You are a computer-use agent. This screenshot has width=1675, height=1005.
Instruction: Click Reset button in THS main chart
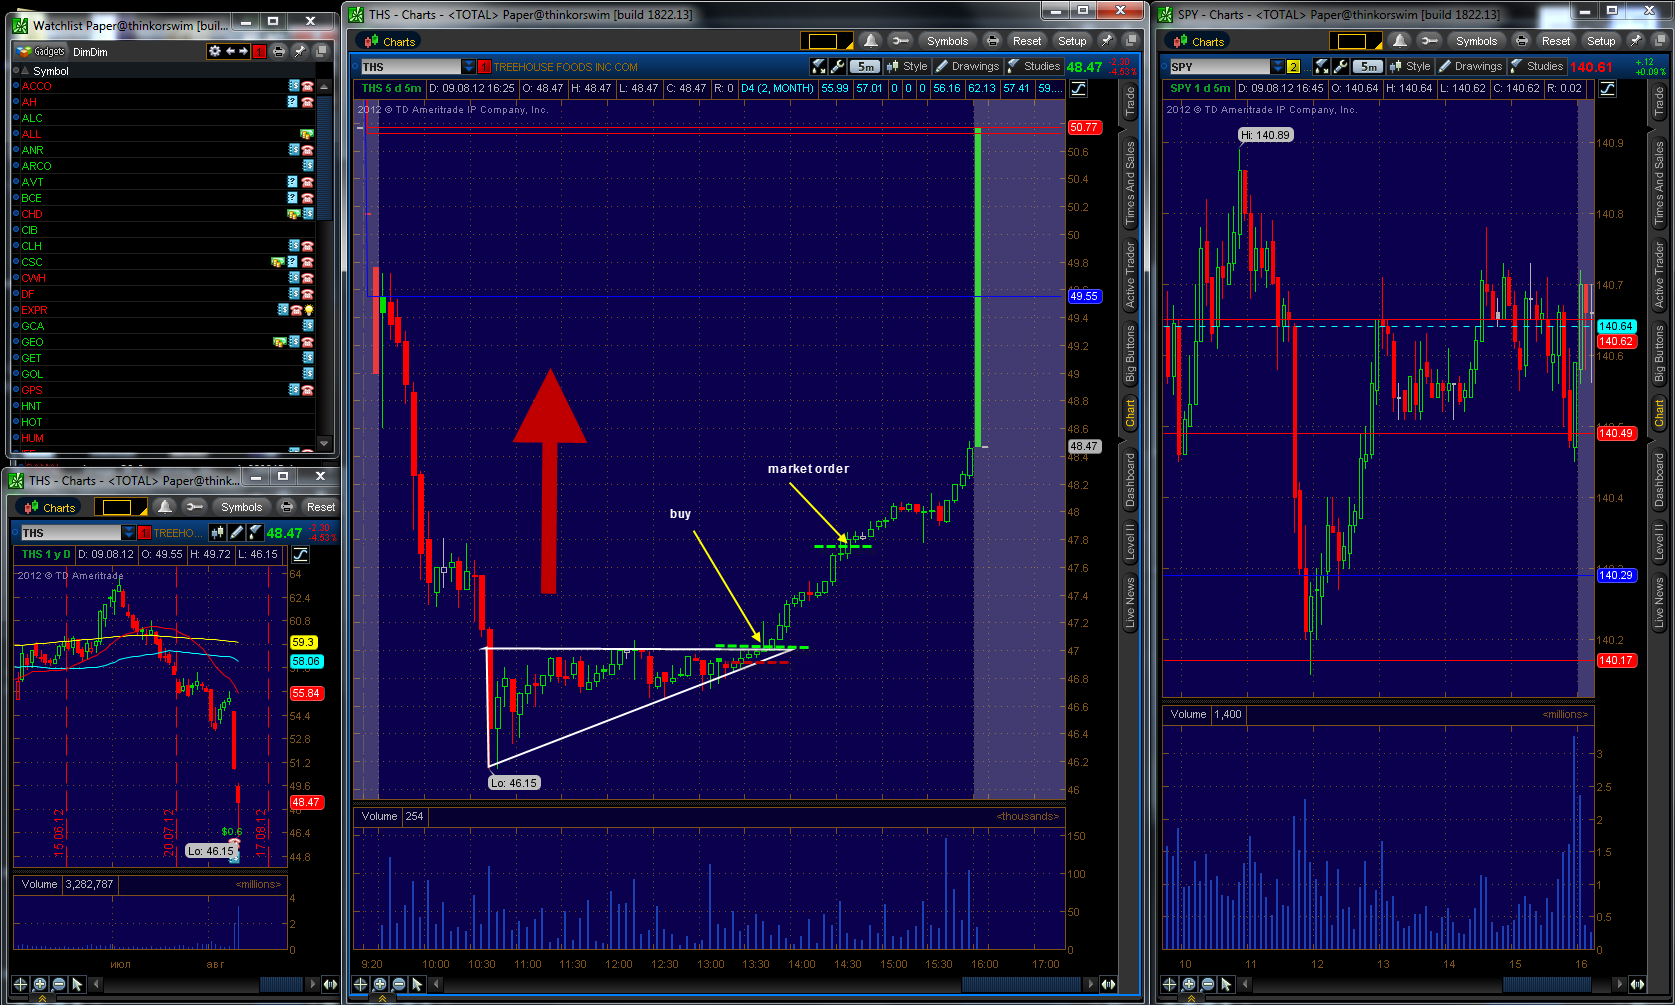coord(1027,41)
